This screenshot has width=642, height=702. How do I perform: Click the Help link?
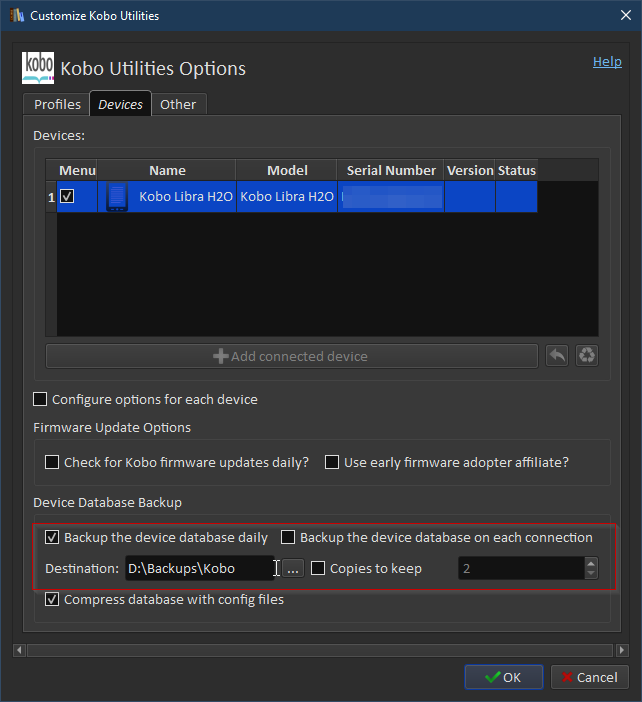pyautogui.click(x=607, y=62)
